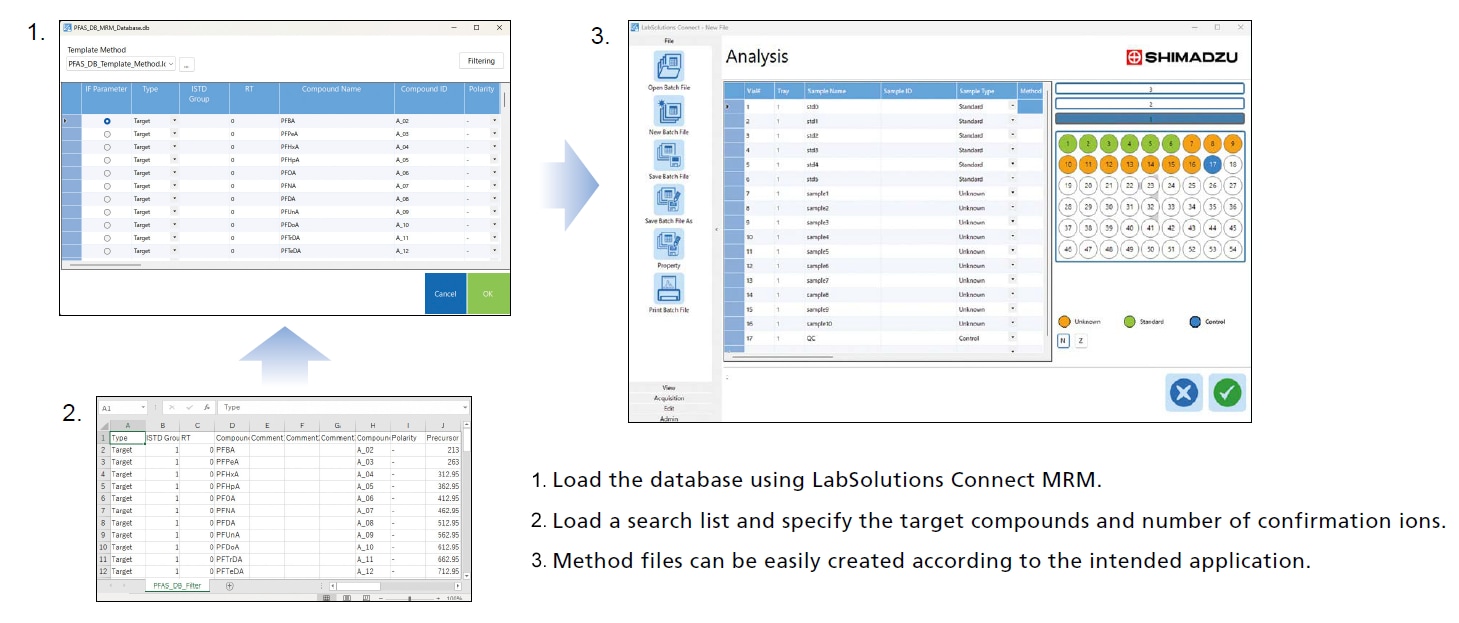Select the IF Parameter radio for PFDA
The width and height of the screenshot is (1459, 623).
(x=107, y=199)
